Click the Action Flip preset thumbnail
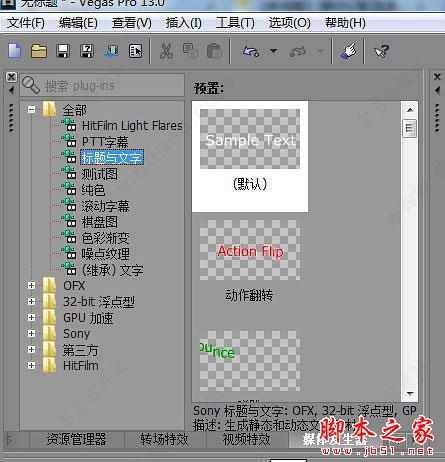The width and height of the screenshot is (445, 462). pyautogui.click(x=250, y=250)
